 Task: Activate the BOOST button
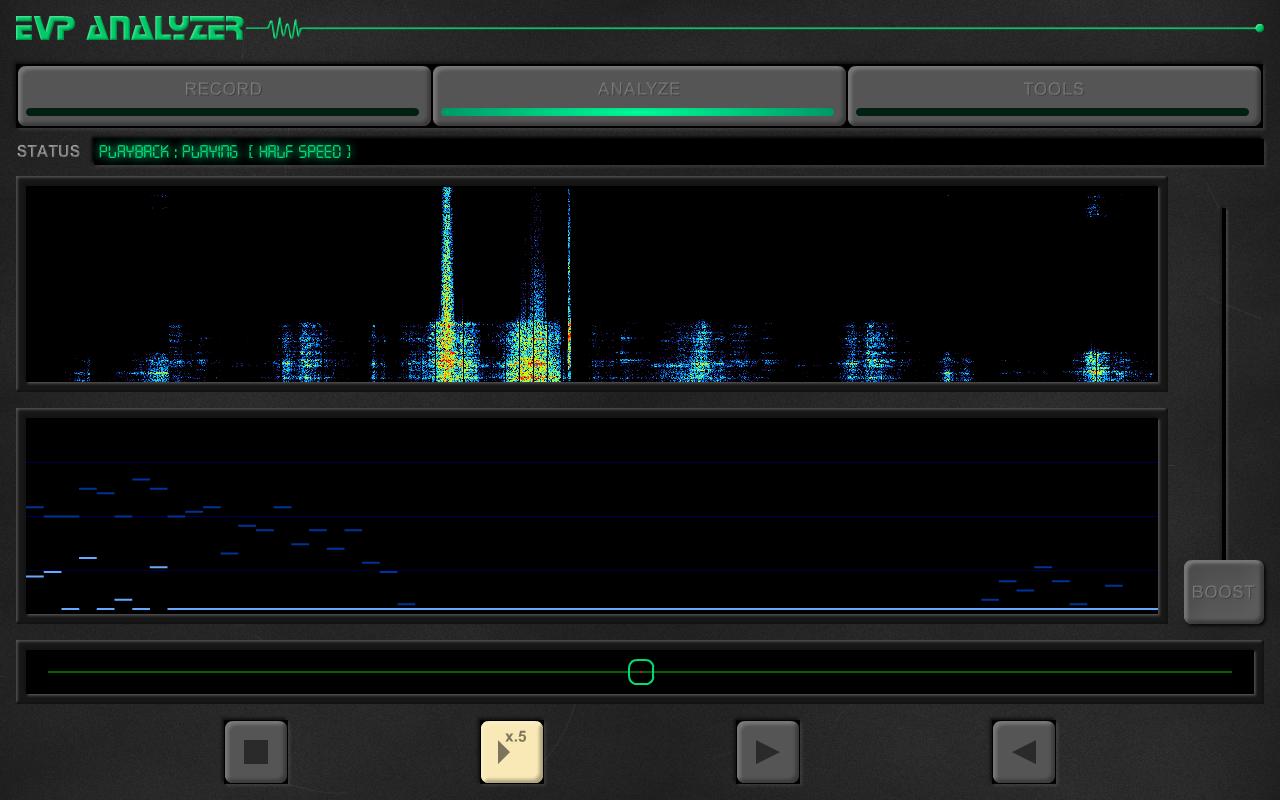1223,592
